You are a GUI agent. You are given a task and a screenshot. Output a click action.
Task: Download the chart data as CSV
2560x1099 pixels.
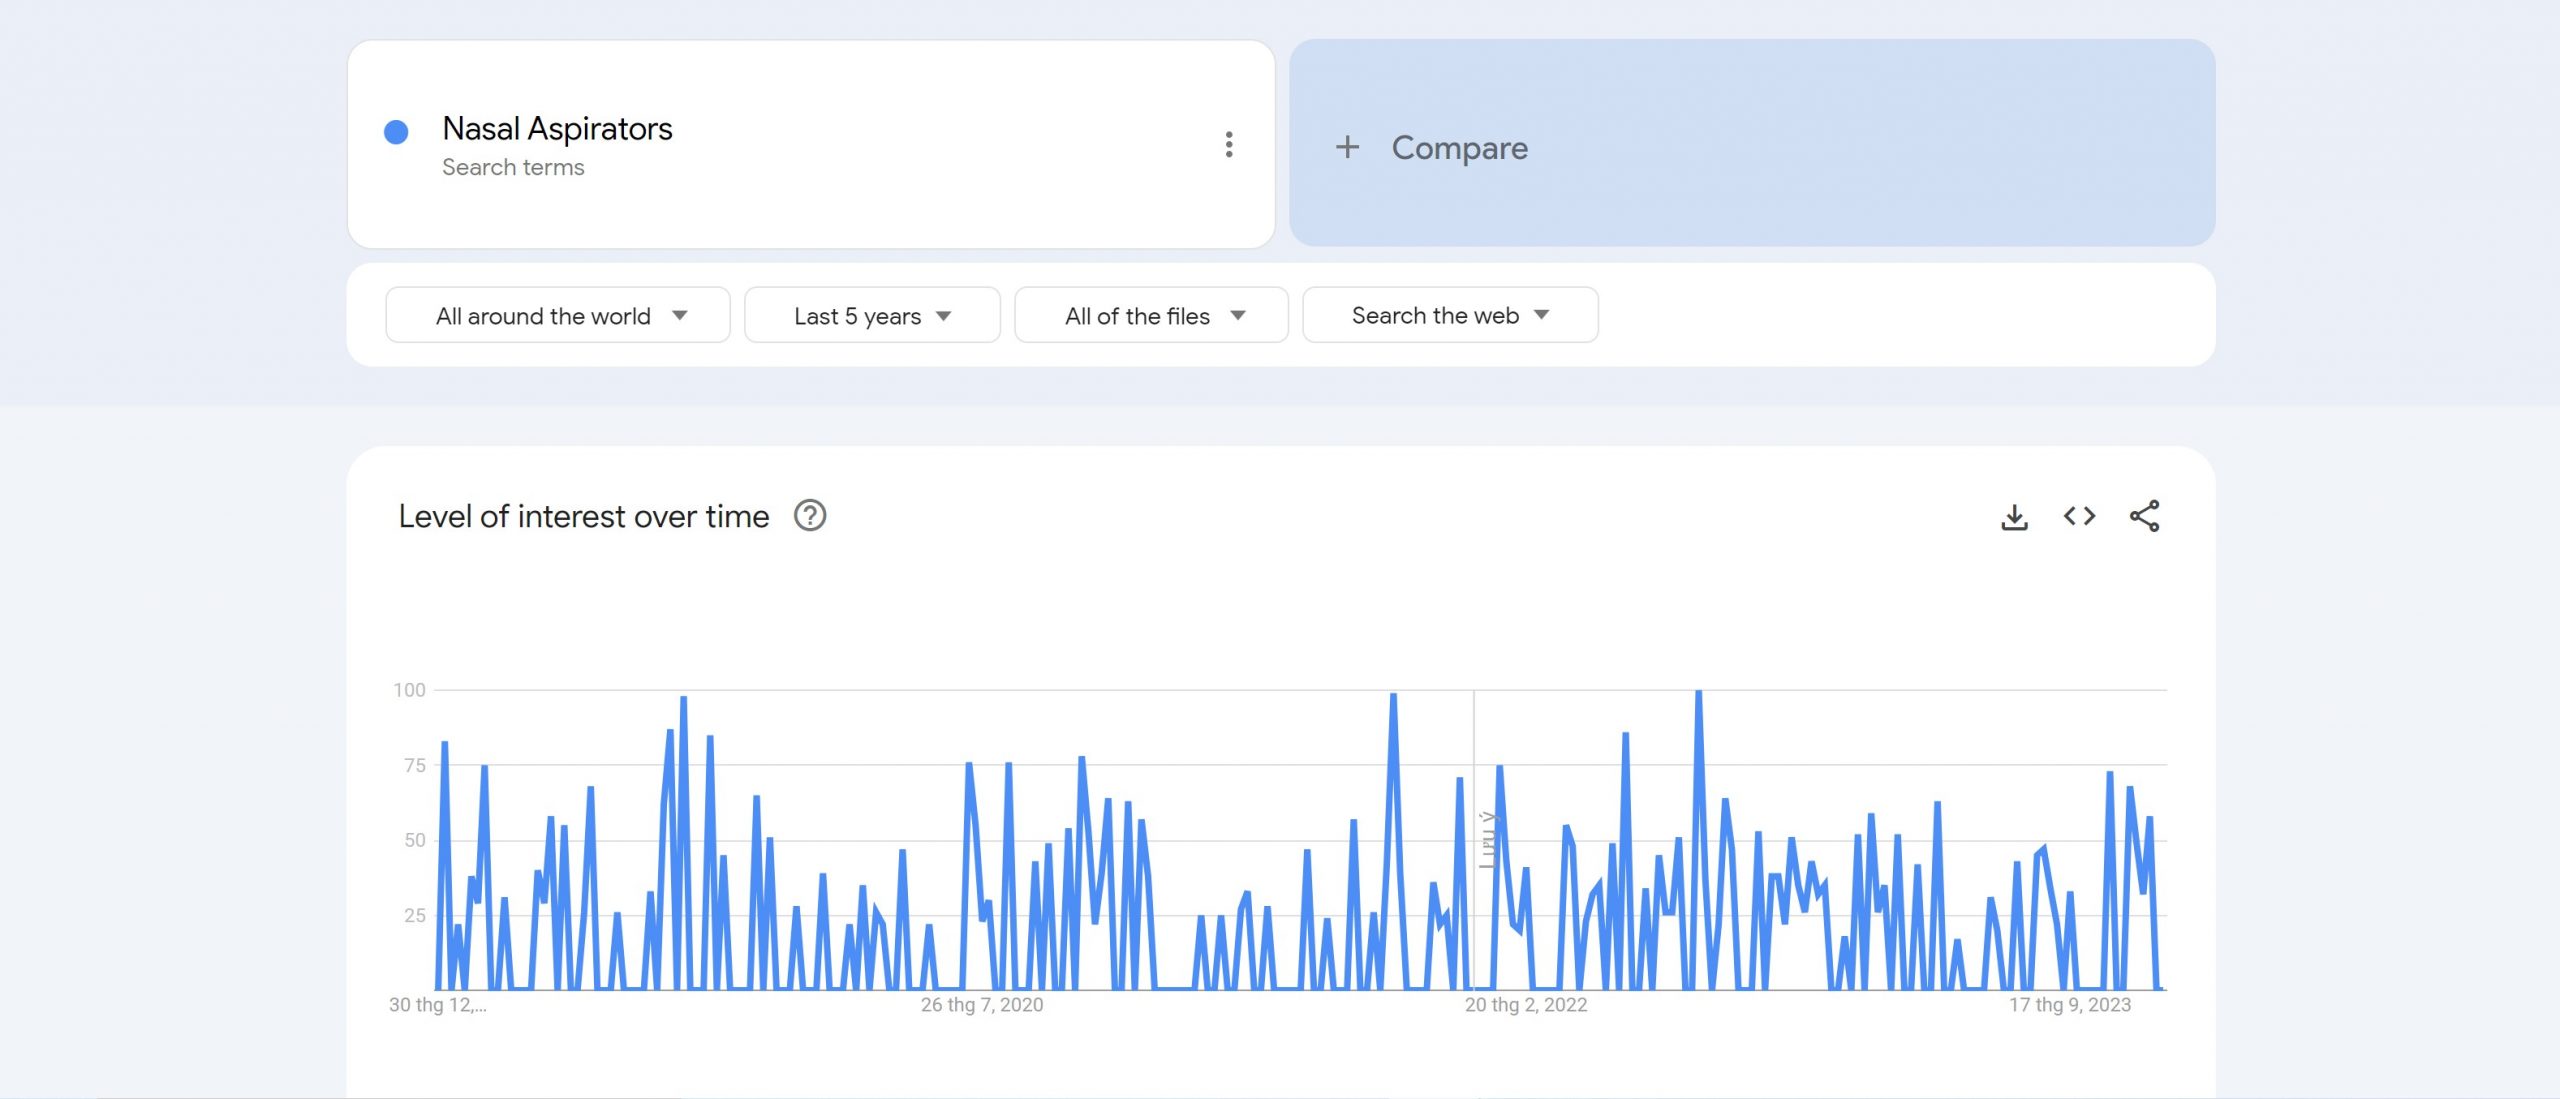coord(2014,517)
